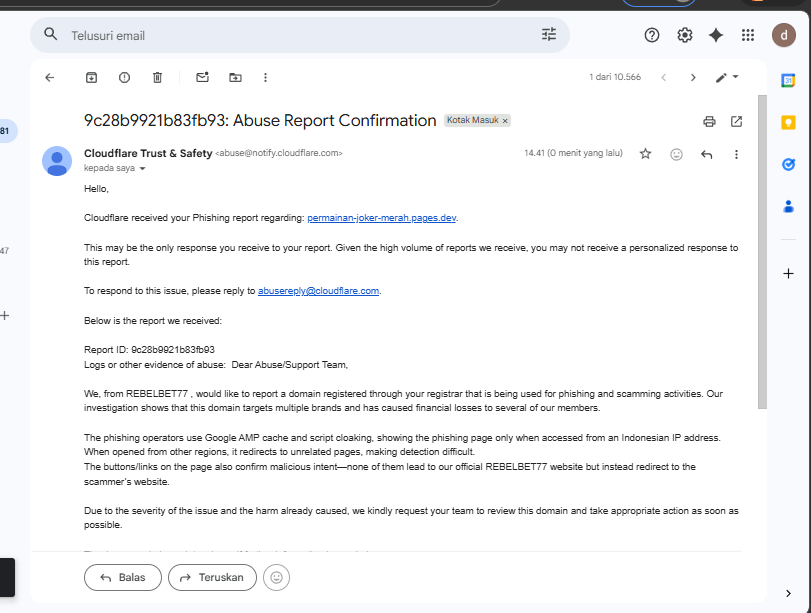Viewport: 811px width, 613px height.
Task: Show advanced search options
Action: tap(549, 35)
